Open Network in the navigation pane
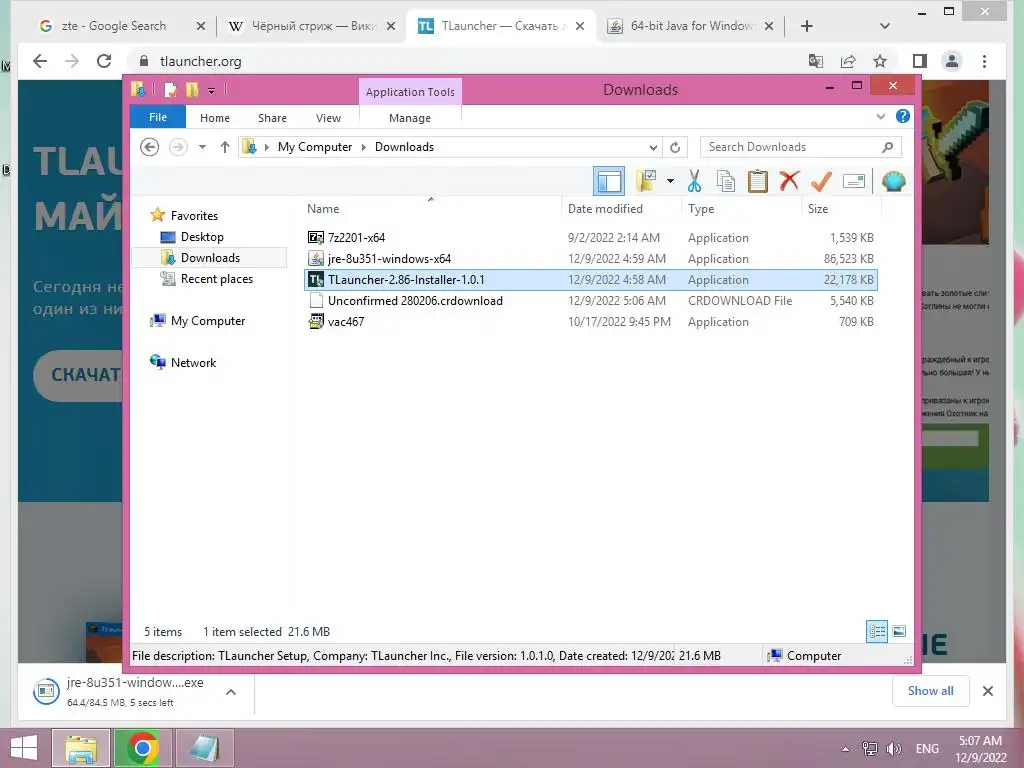The image size is (1024, 768). pyautogui.click(x=193, y=362)
